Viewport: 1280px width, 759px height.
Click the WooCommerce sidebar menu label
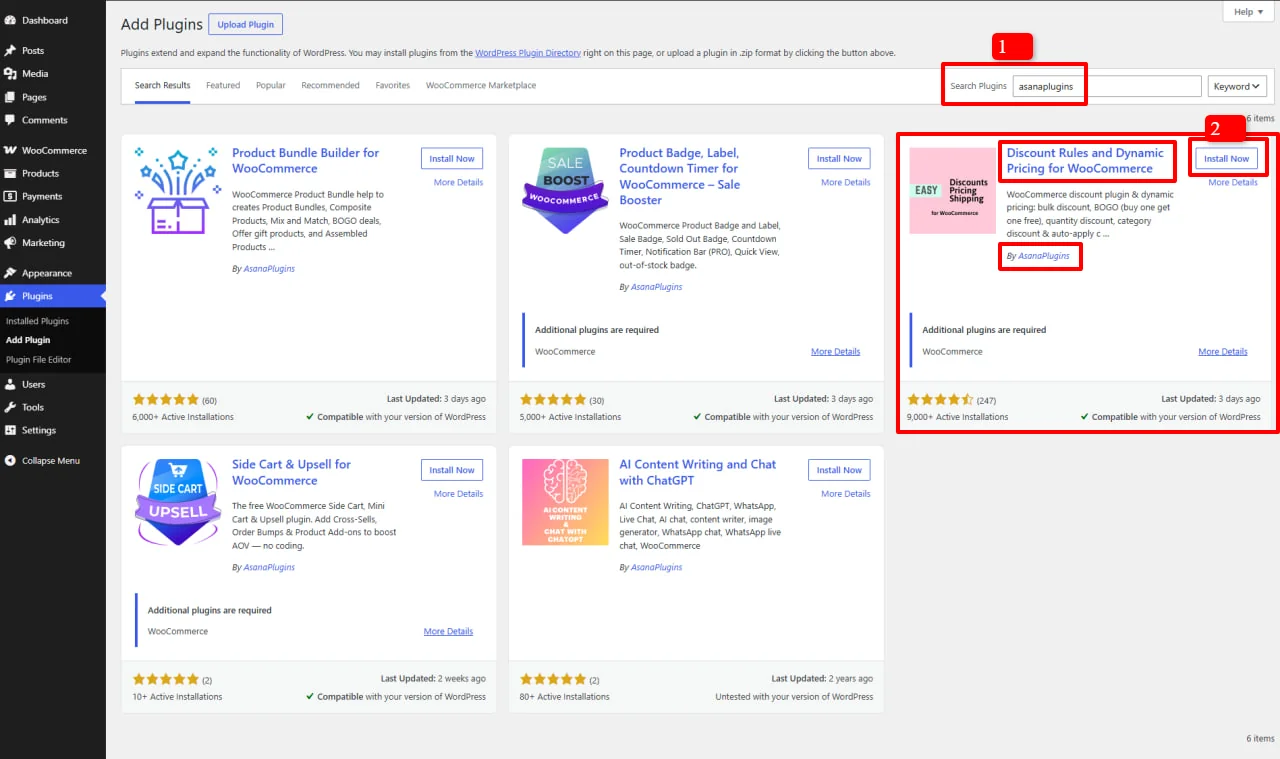tap(55, 150)
